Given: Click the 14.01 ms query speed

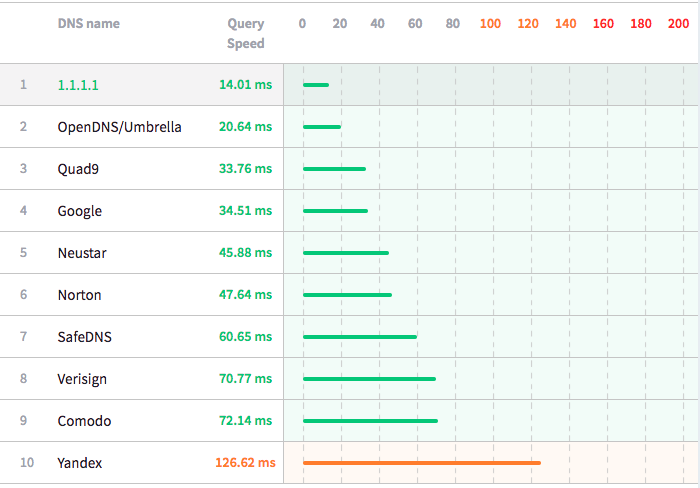Looking at the screenshot, I should pos(246,84).
